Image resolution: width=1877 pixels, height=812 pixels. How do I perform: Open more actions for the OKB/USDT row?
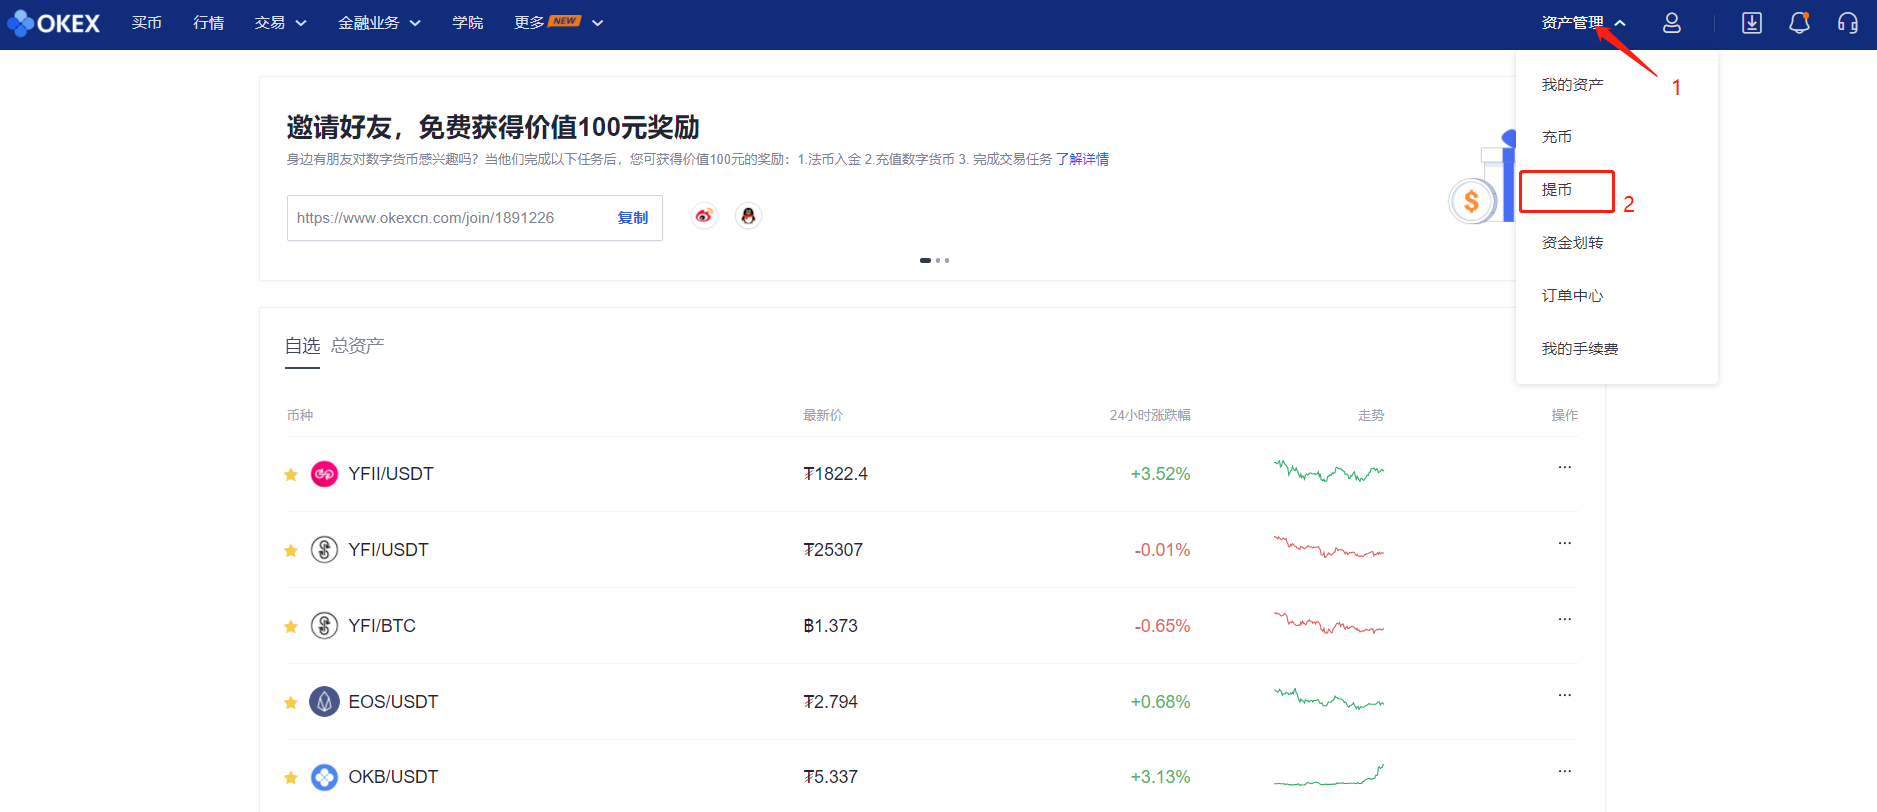tap(1564, 771)
